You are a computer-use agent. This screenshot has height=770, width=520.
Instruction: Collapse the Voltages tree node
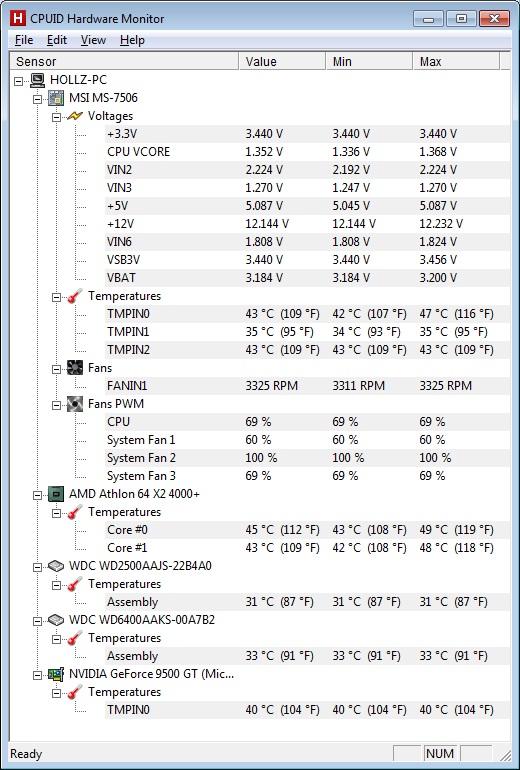click(56, 117)
